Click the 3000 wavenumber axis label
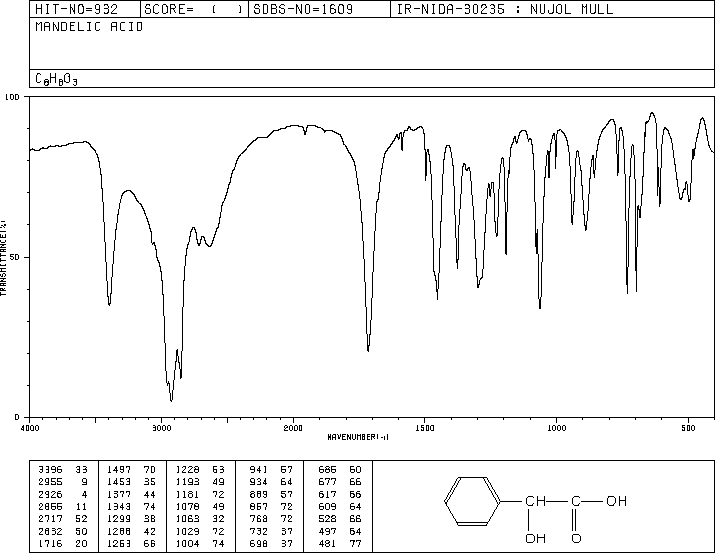Viewport: 715px width, 553px height. [161, 428]
